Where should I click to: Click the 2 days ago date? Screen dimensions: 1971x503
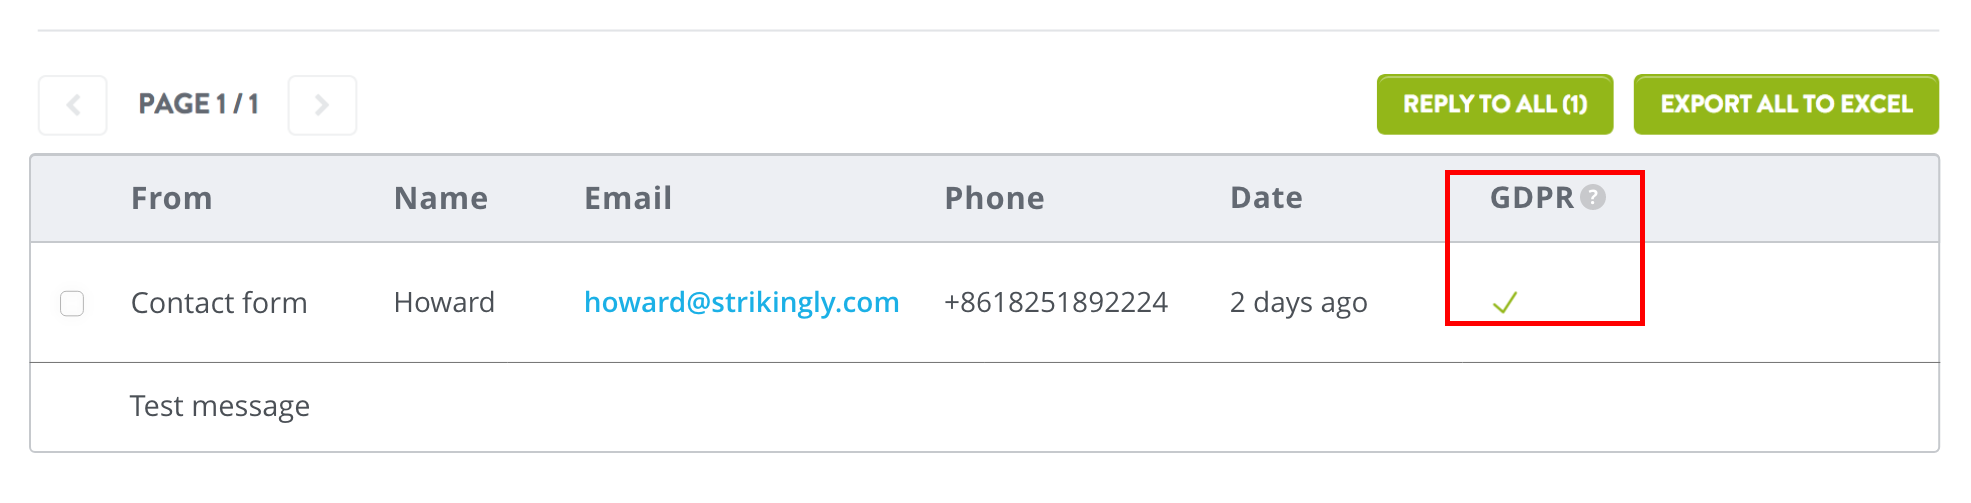(1298, 303)
